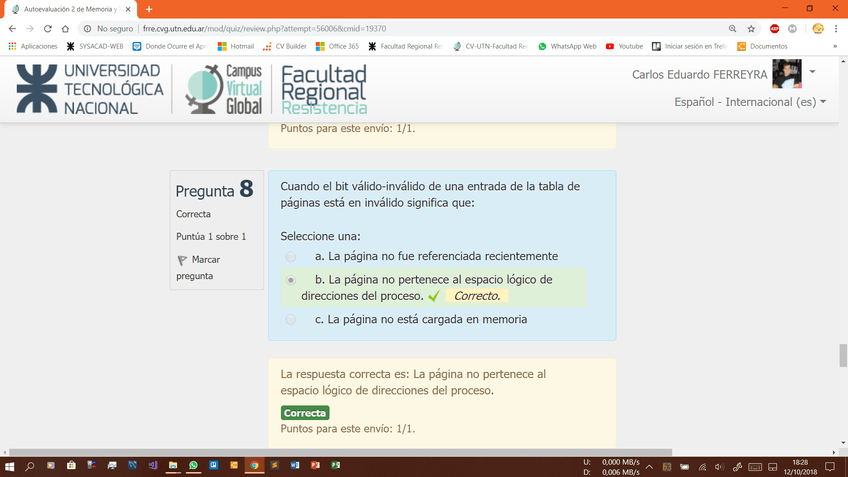Screen dimensions: 848x477
Task: Expand the bookmarks bar overflow chevron
Action: coord(835,46)
